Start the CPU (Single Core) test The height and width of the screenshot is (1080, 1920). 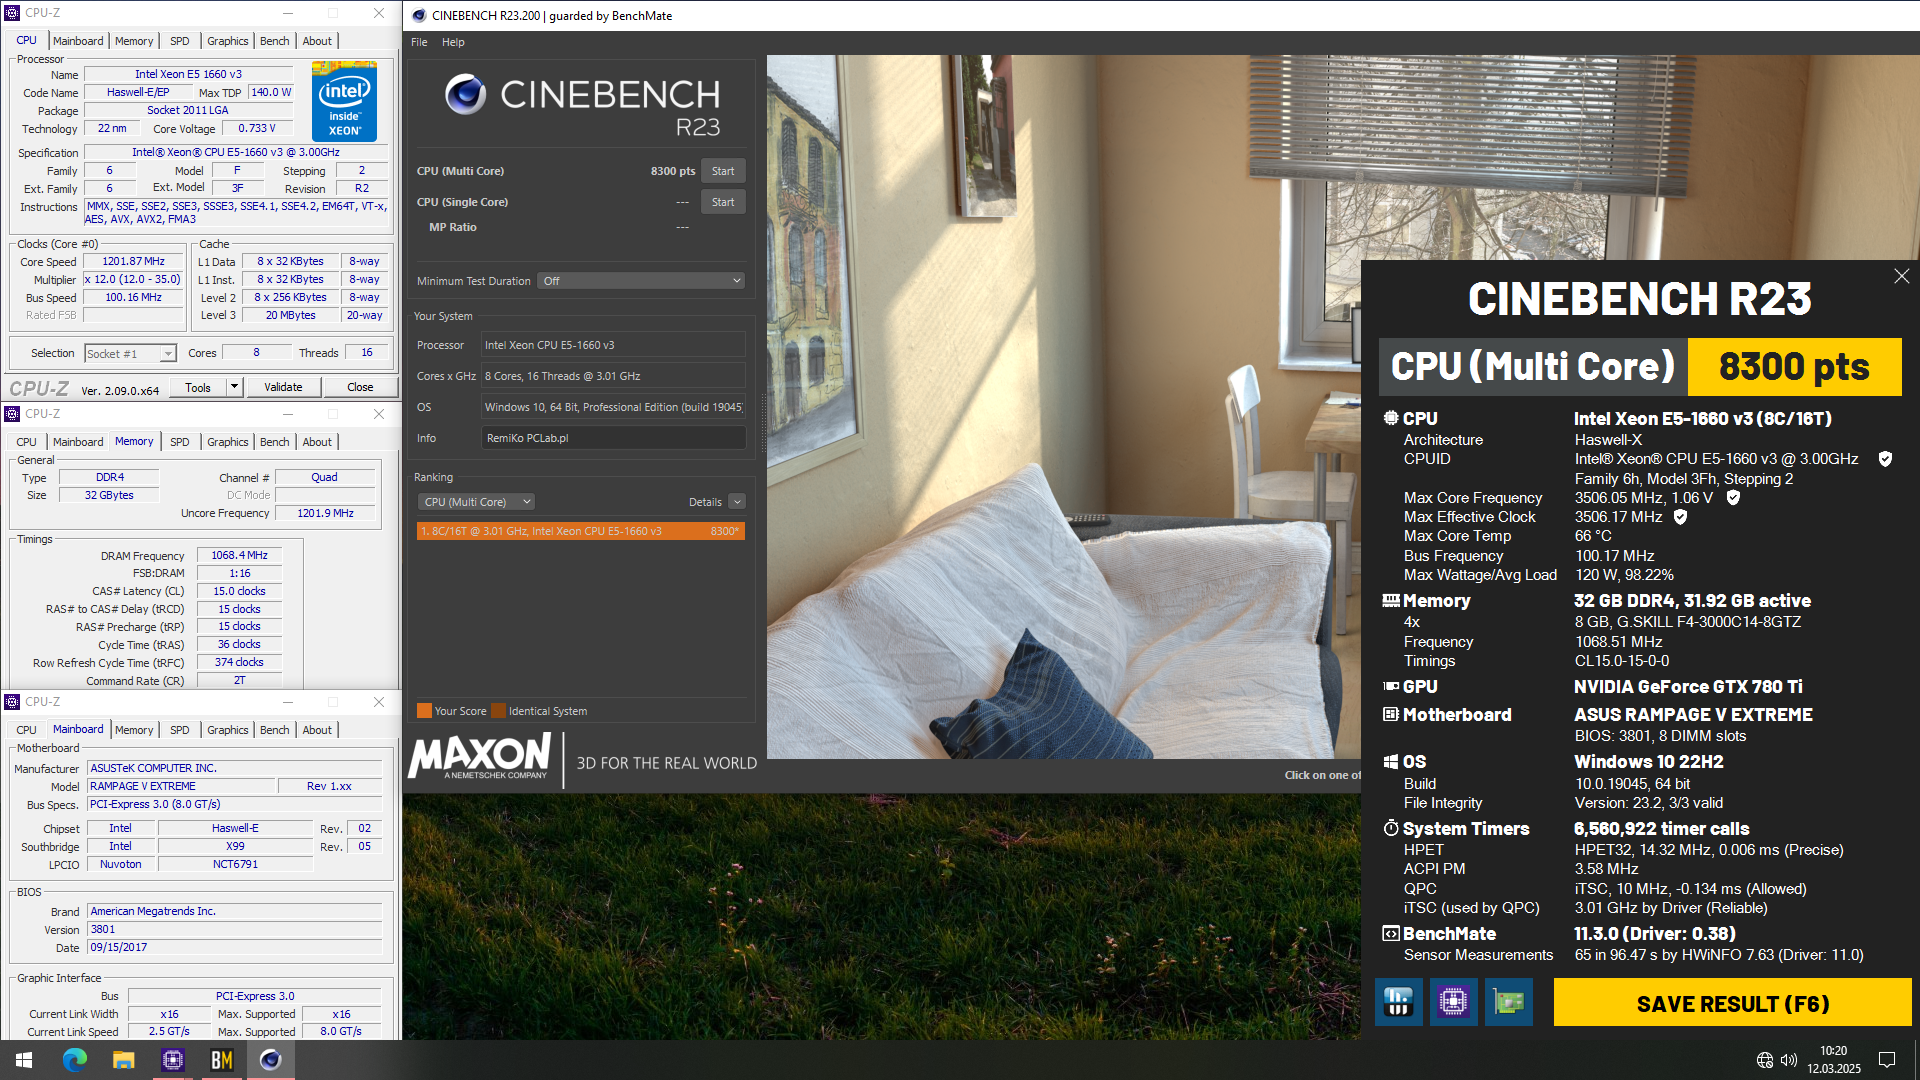(722, 202)
